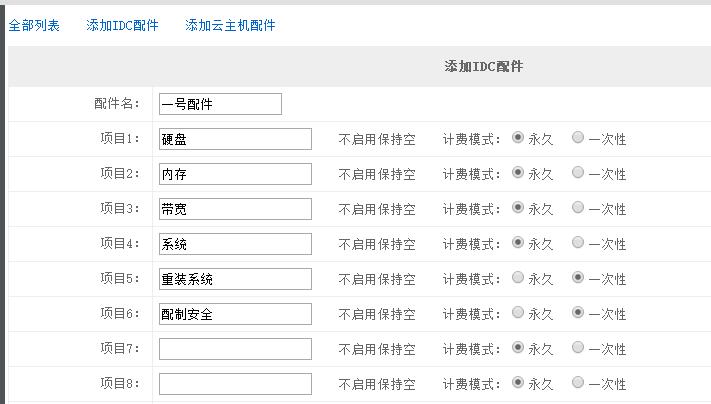711x404 pixels.
Task: Select 一次性 billing for 项目2
Action: click(578, 173)
